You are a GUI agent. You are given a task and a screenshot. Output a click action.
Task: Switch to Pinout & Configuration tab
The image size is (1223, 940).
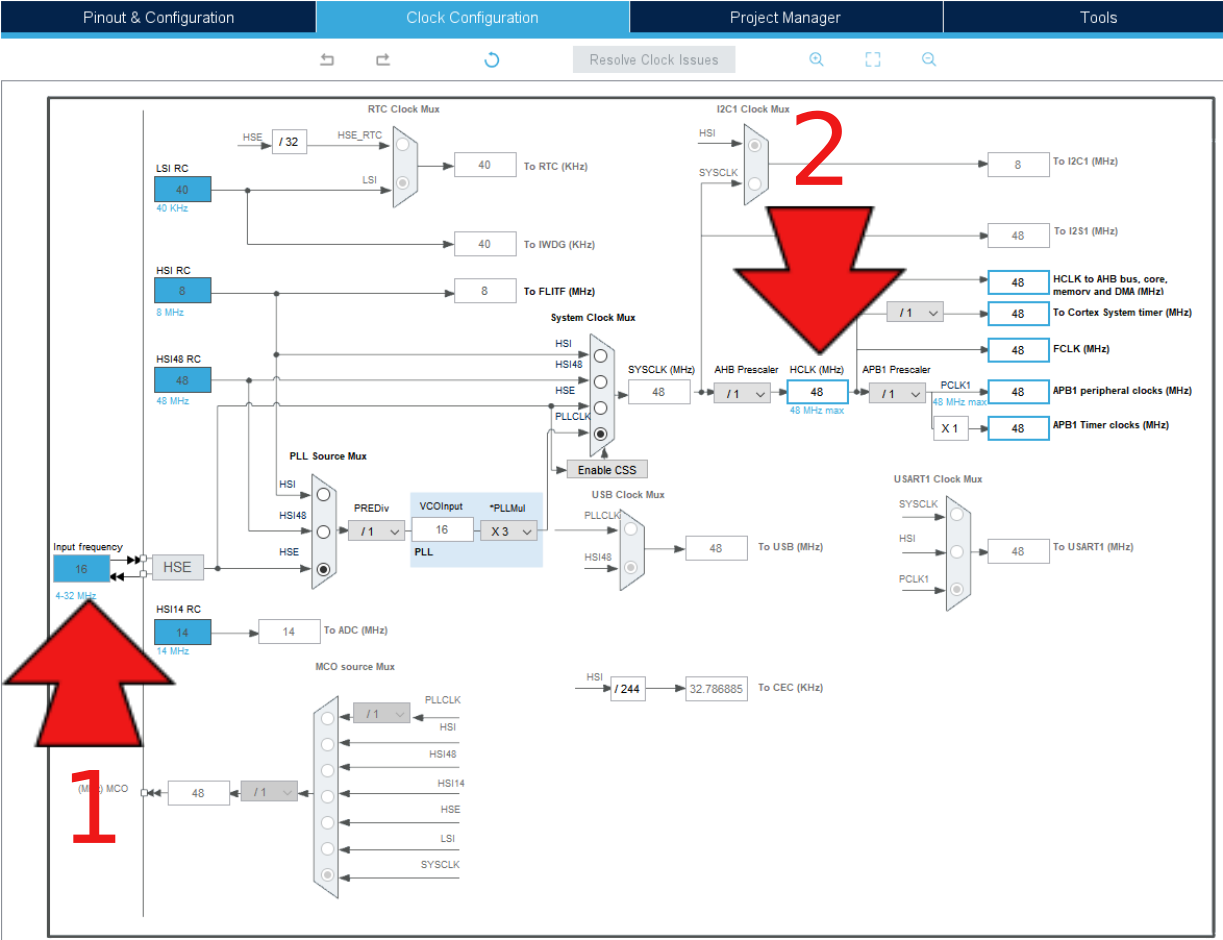158,17
